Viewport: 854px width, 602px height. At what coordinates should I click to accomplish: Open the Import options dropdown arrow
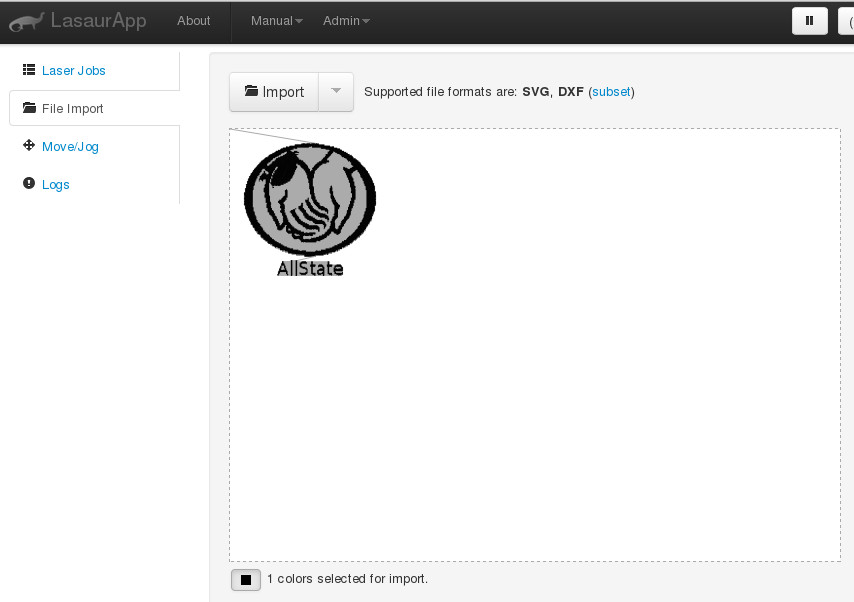coord(336,92)
